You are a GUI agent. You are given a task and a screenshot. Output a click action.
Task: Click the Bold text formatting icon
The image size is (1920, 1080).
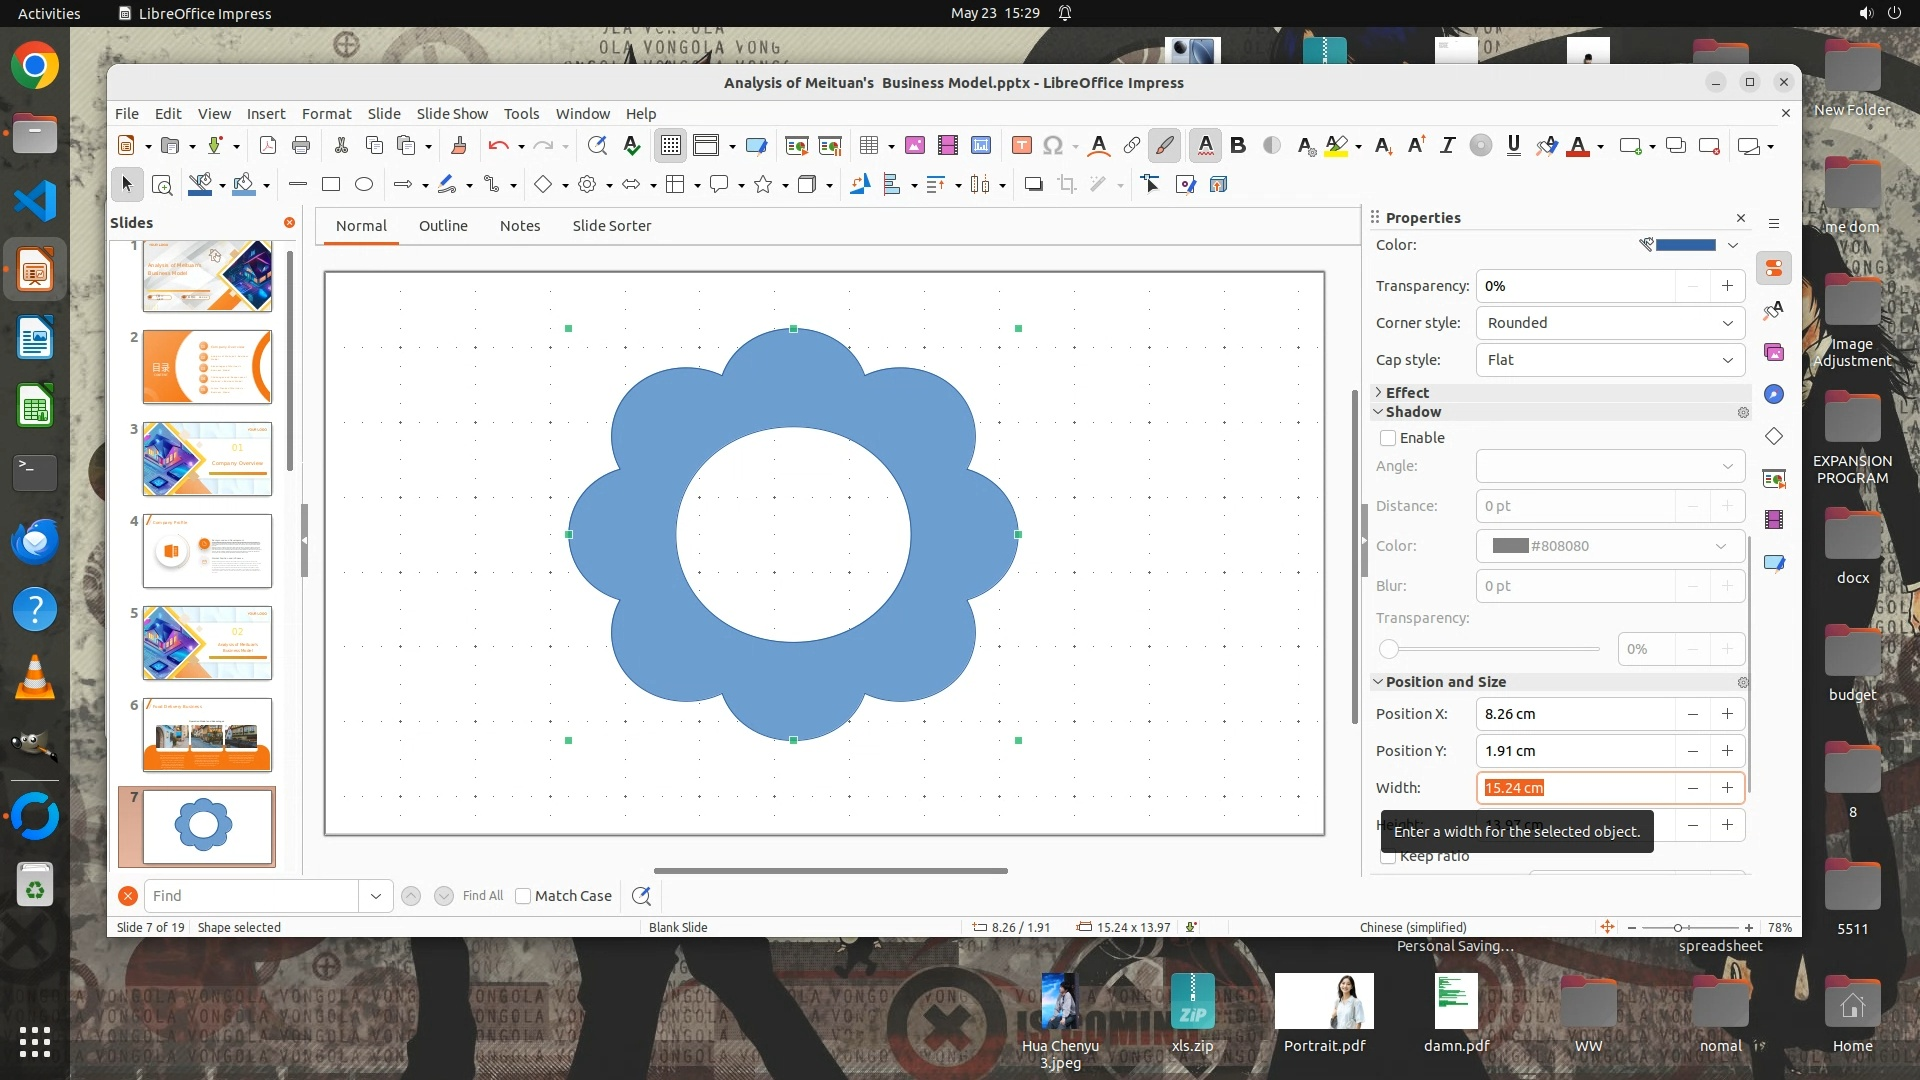pos(1238,146)
